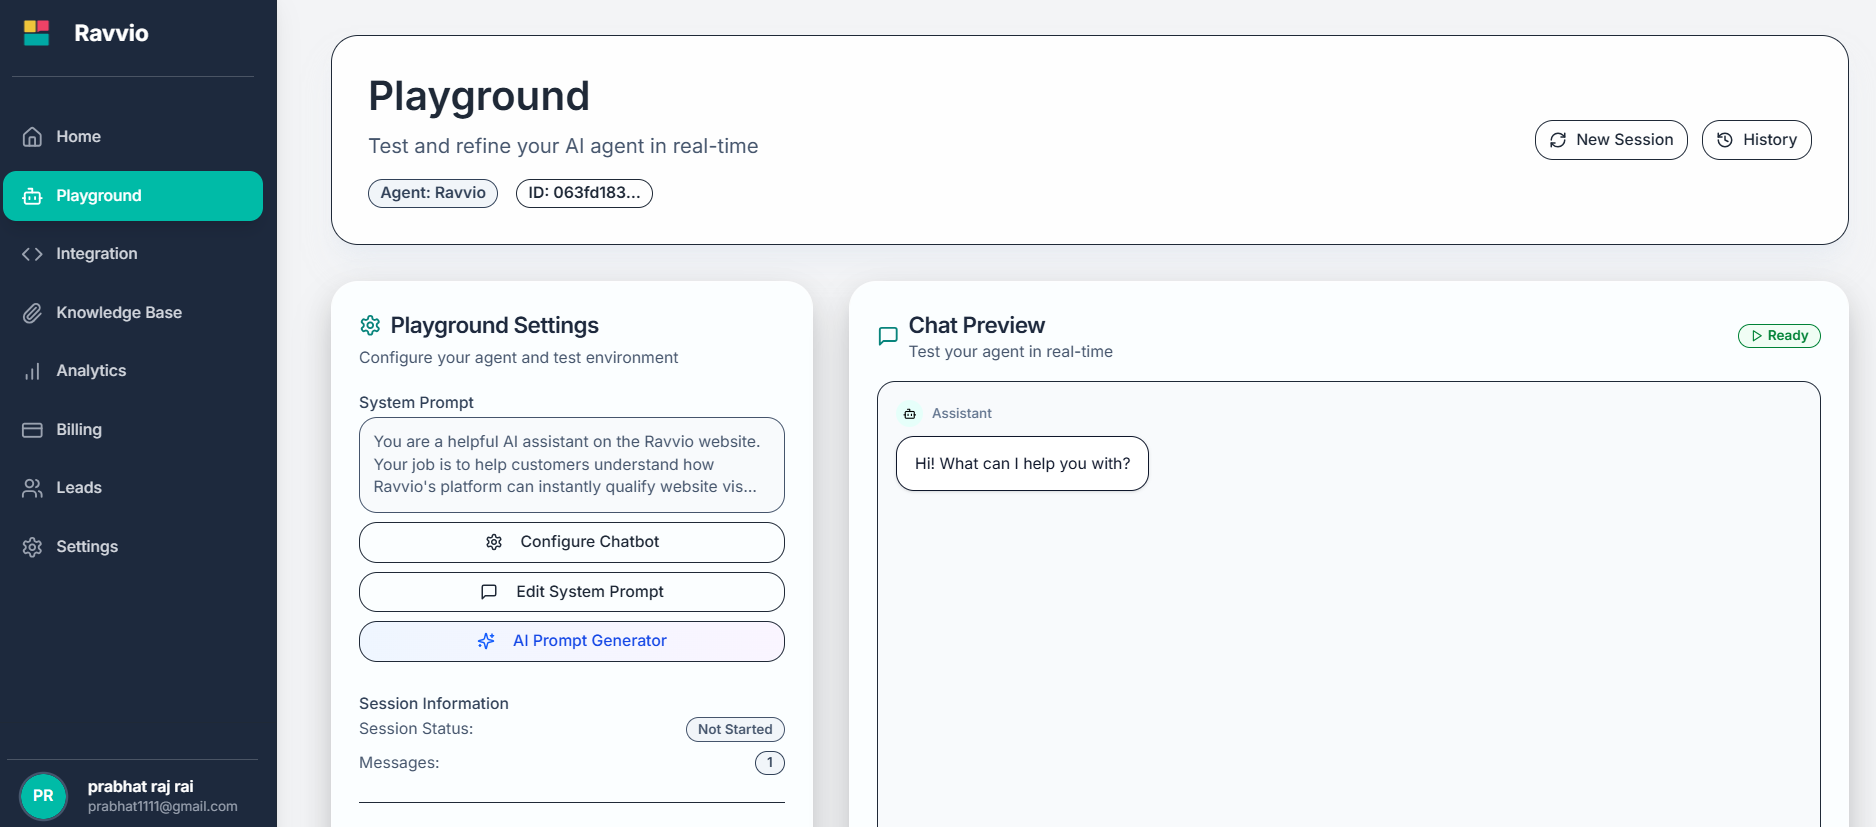Open session History

pyautogui.click(x=1757, y=140)
